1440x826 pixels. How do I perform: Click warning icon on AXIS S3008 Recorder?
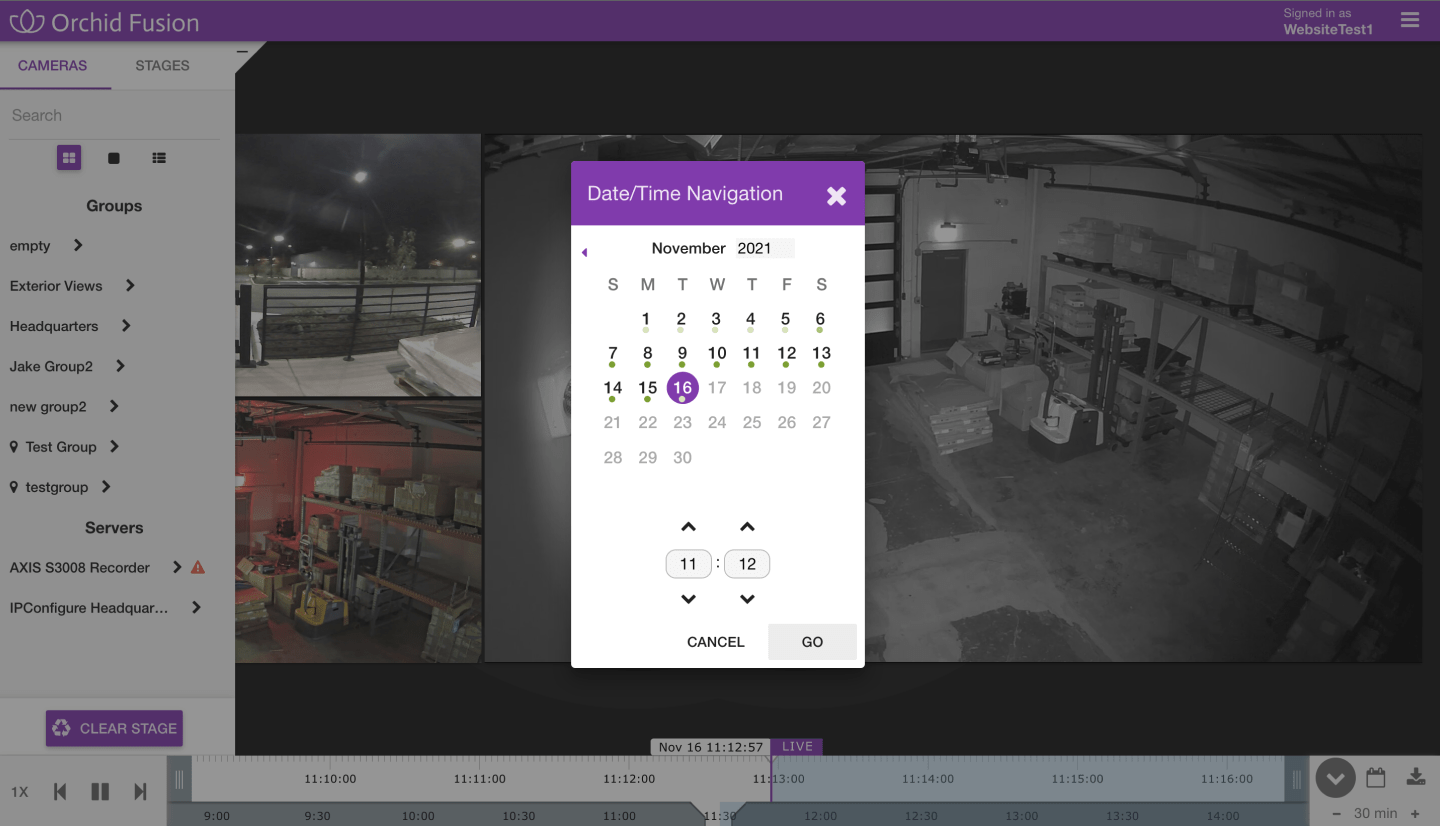(198, 567)
